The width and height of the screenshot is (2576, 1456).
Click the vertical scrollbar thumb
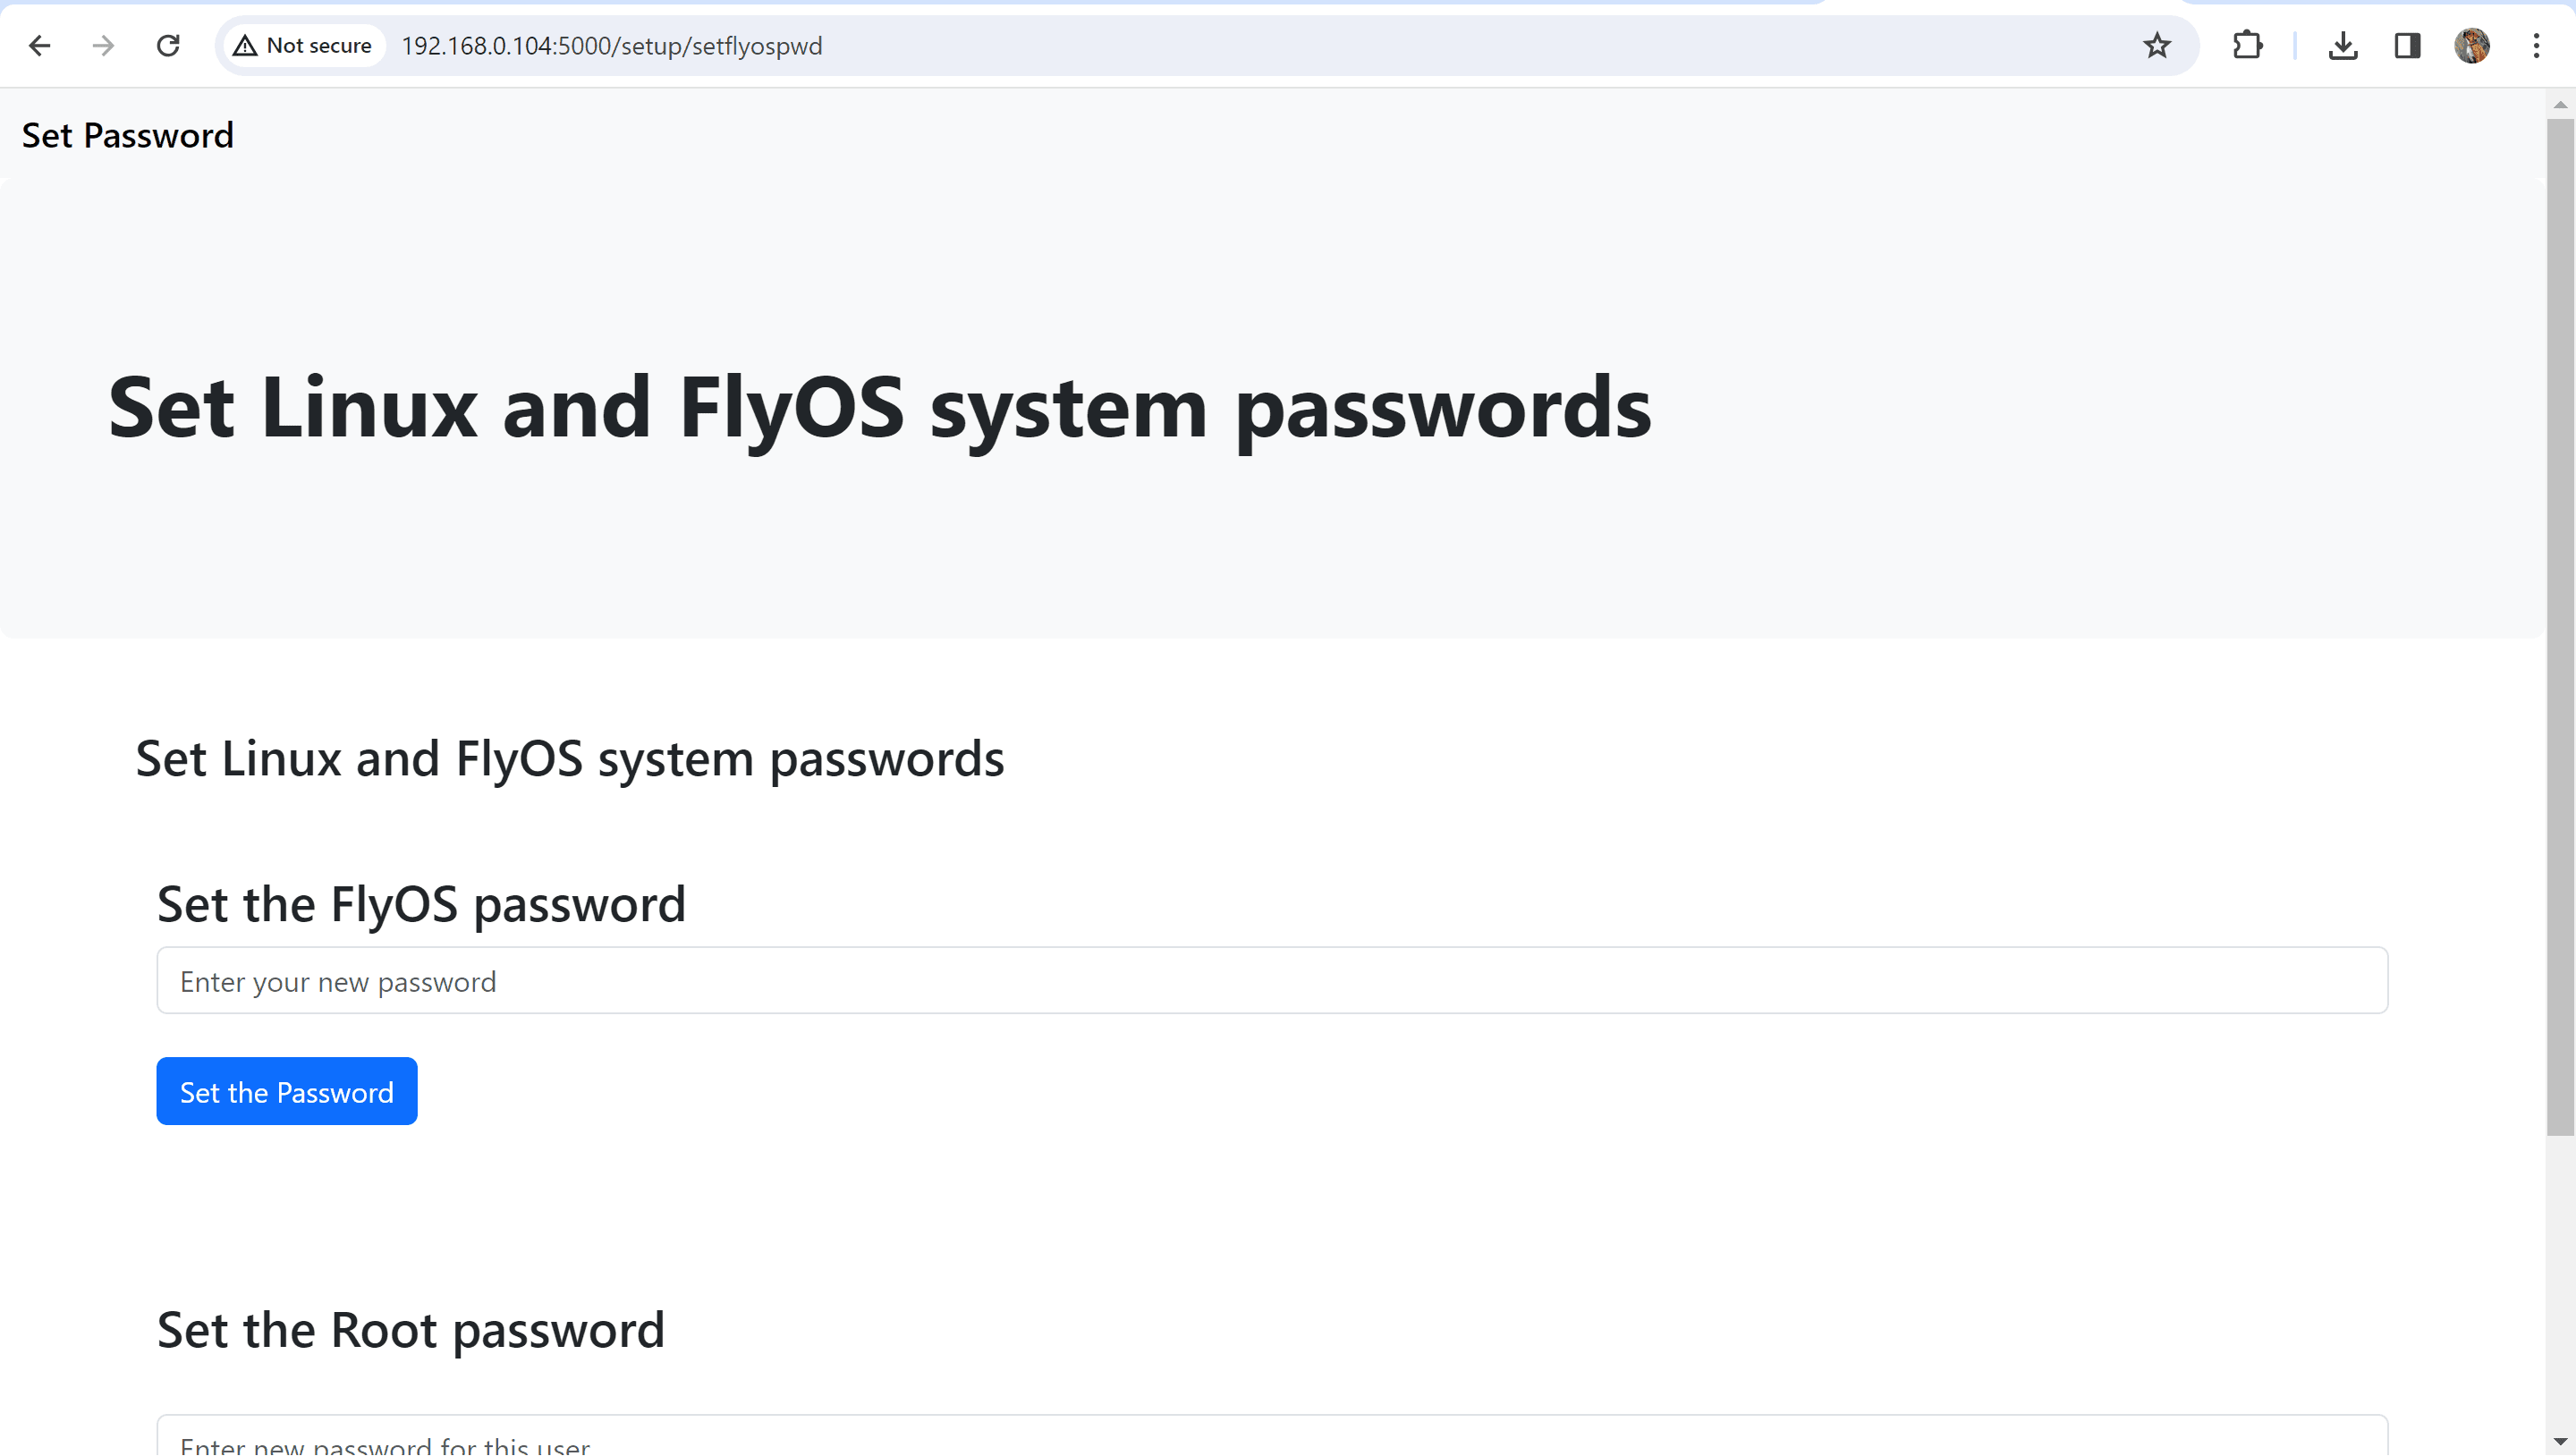pos(2560,628)
